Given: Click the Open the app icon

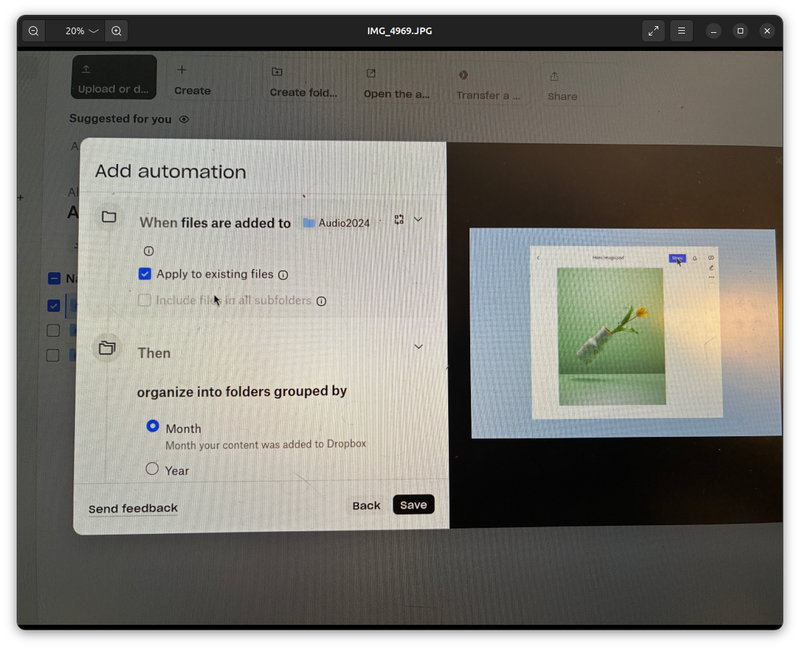Looking at the screenshot, I should (x=371, y=73).
